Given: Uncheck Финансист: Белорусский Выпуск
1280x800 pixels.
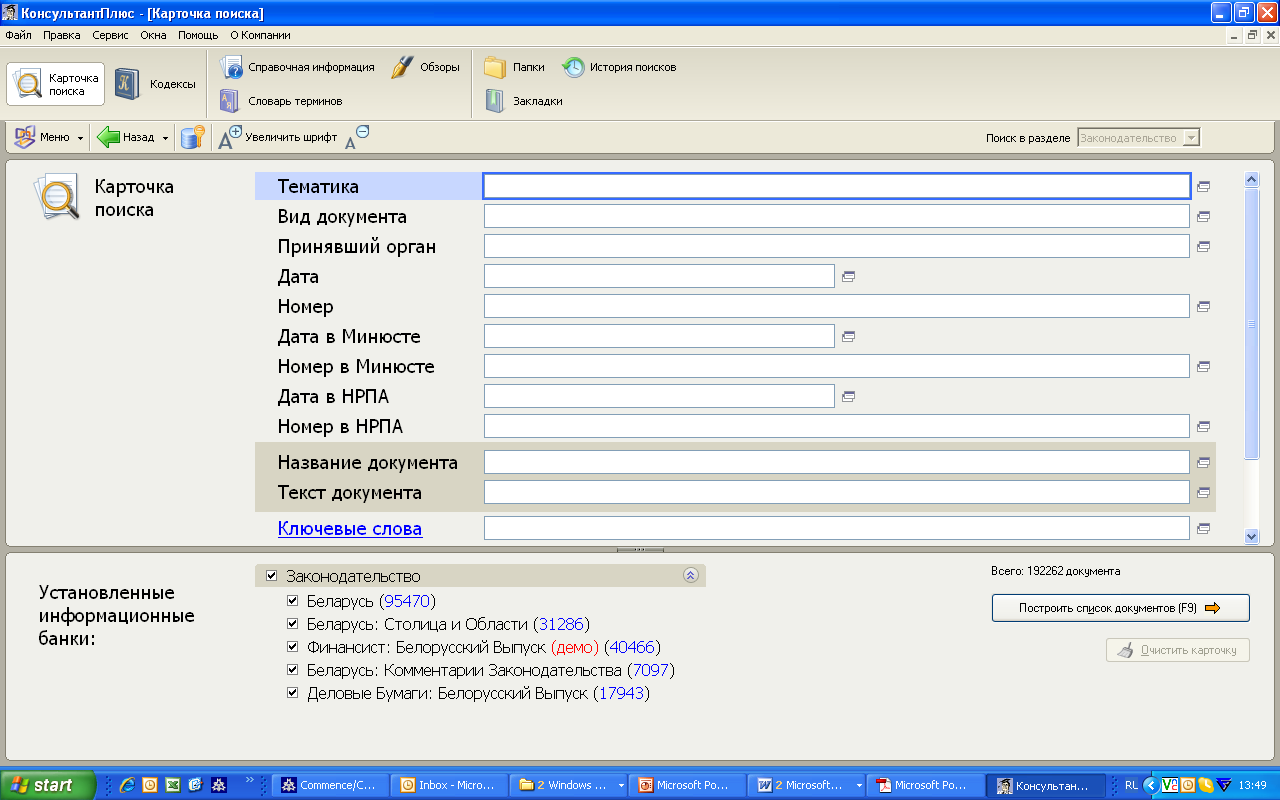Looking at the screenshot, I should coord(292,647).
